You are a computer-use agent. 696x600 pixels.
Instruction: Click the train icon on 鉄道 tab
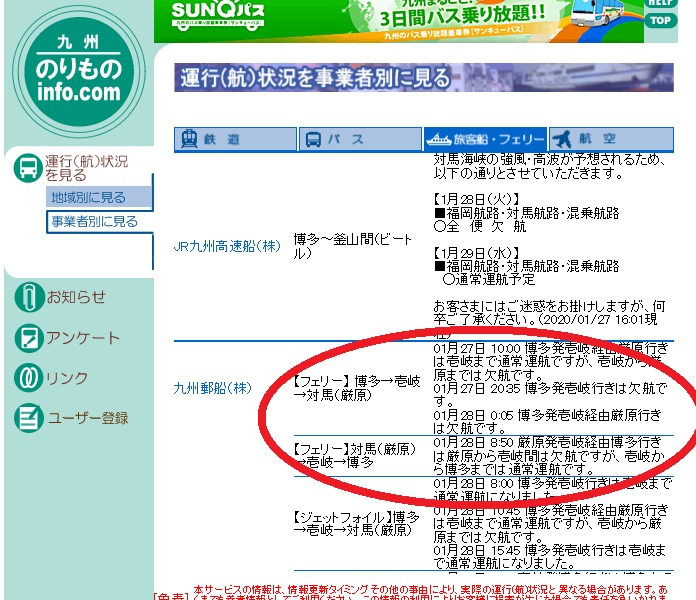[x=189, y=139]
